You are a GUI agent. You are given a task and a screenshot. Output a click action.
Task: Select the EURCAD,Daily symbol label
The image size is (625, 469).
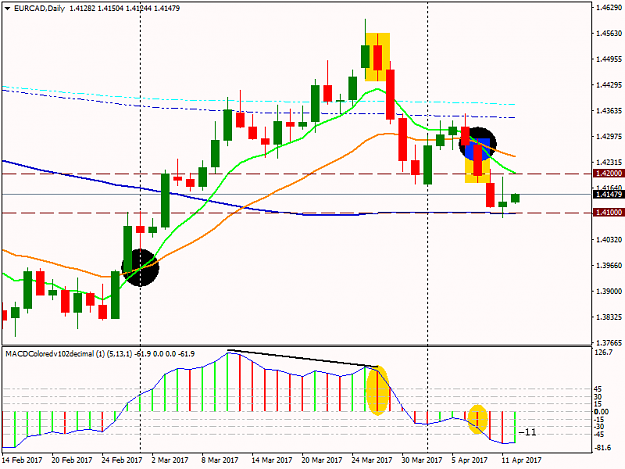pyautogui.click(x=39, y=8)
